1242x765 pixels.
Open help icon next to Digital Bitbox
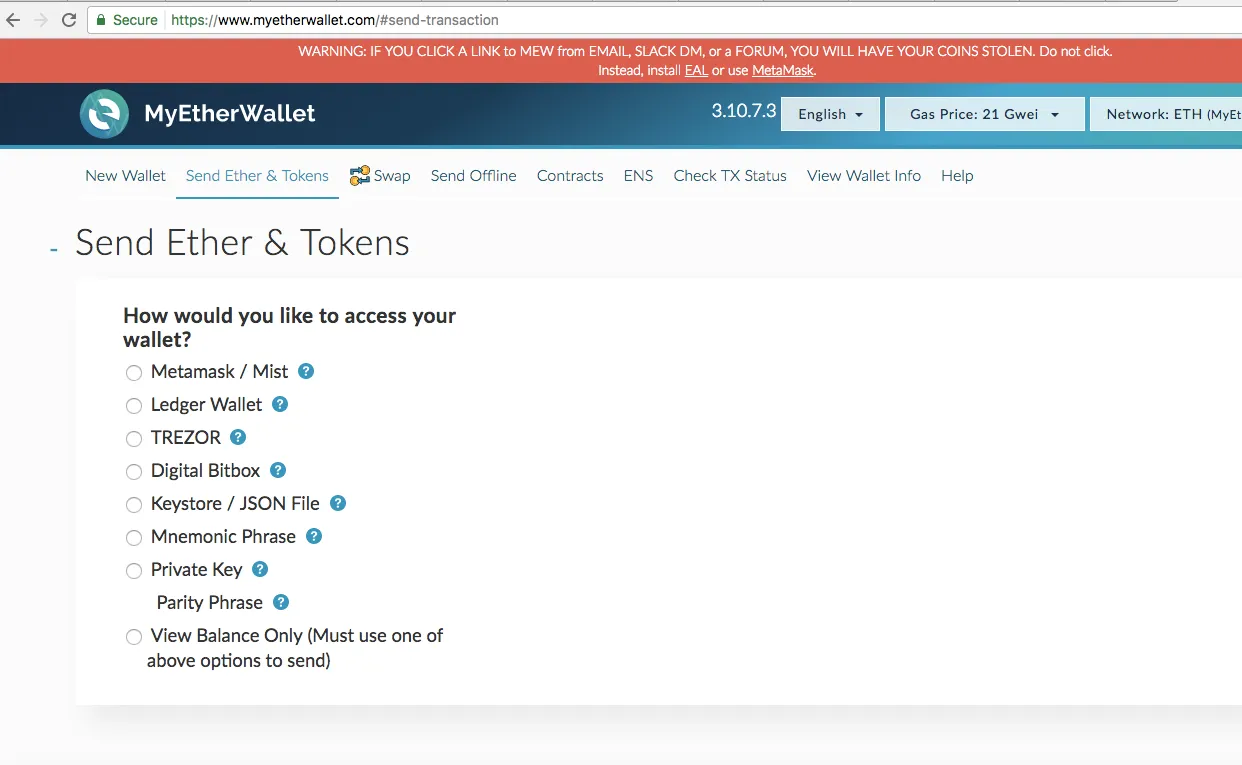coord(278,470)
